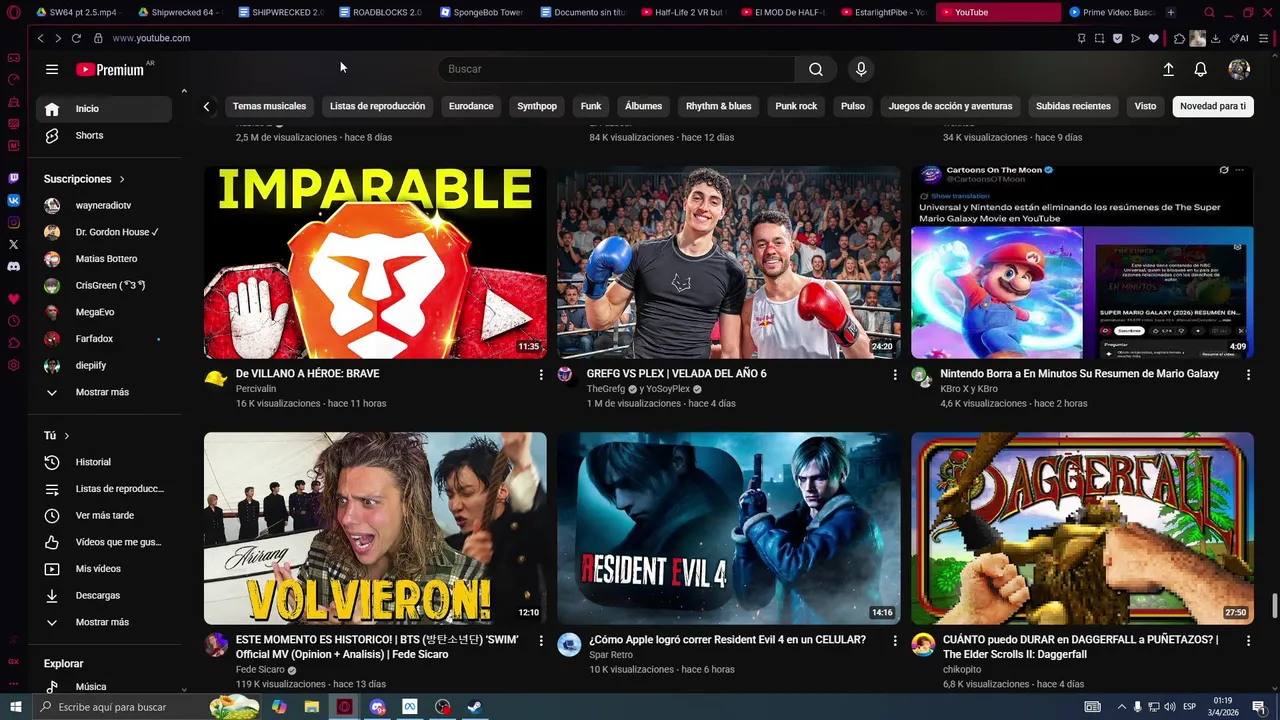Open the GX Corner gamepad icon in the sidebar
This screenshot has width=1280, height=720.
coord(14,58)
